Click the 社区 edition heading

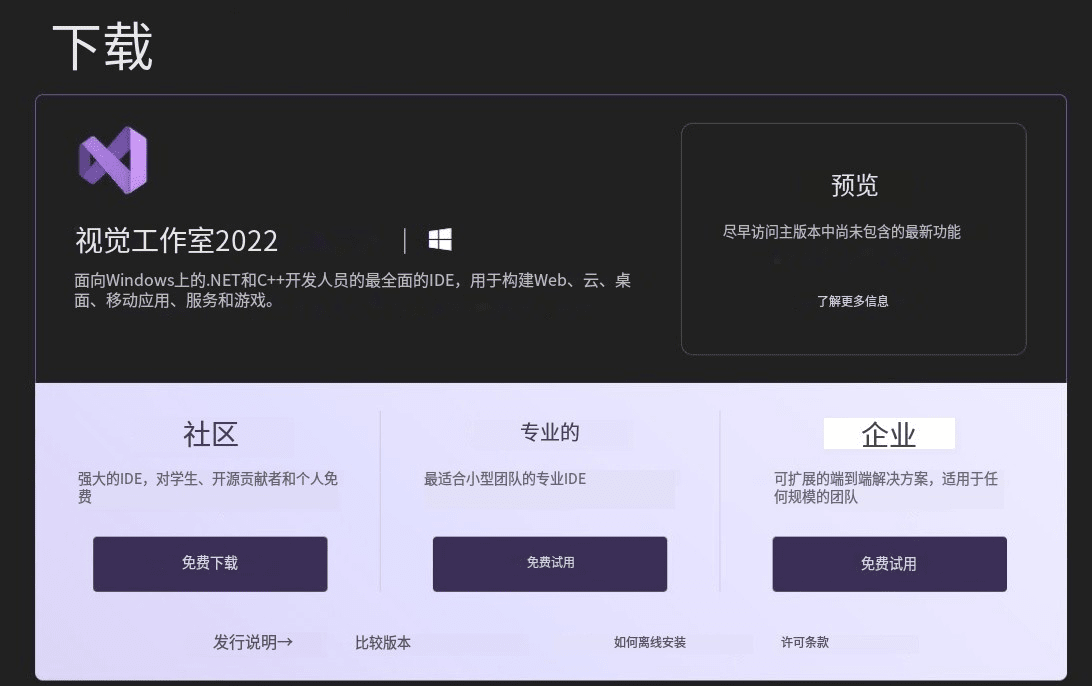pyautogui.click(x=210, y=435)
